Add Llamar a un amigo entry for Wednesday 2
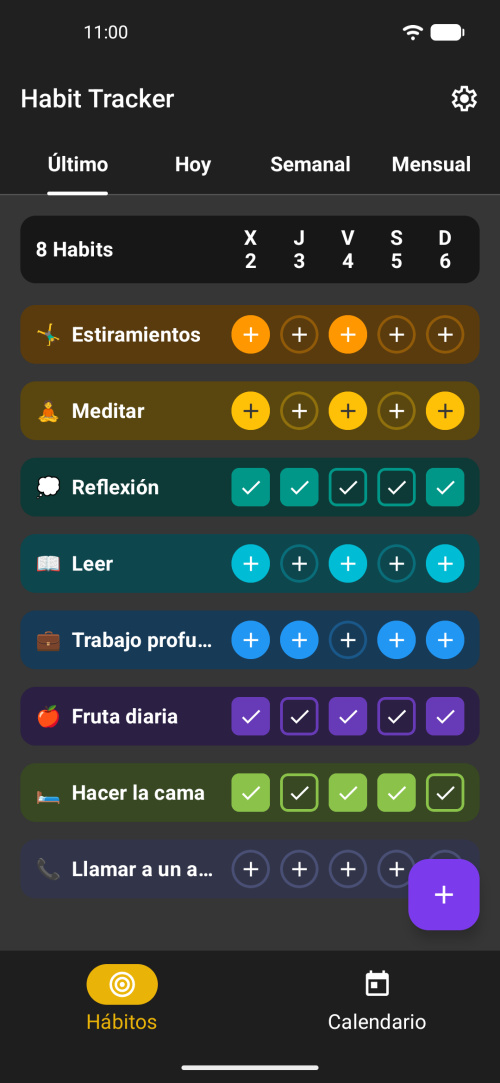 coord(251,869)
